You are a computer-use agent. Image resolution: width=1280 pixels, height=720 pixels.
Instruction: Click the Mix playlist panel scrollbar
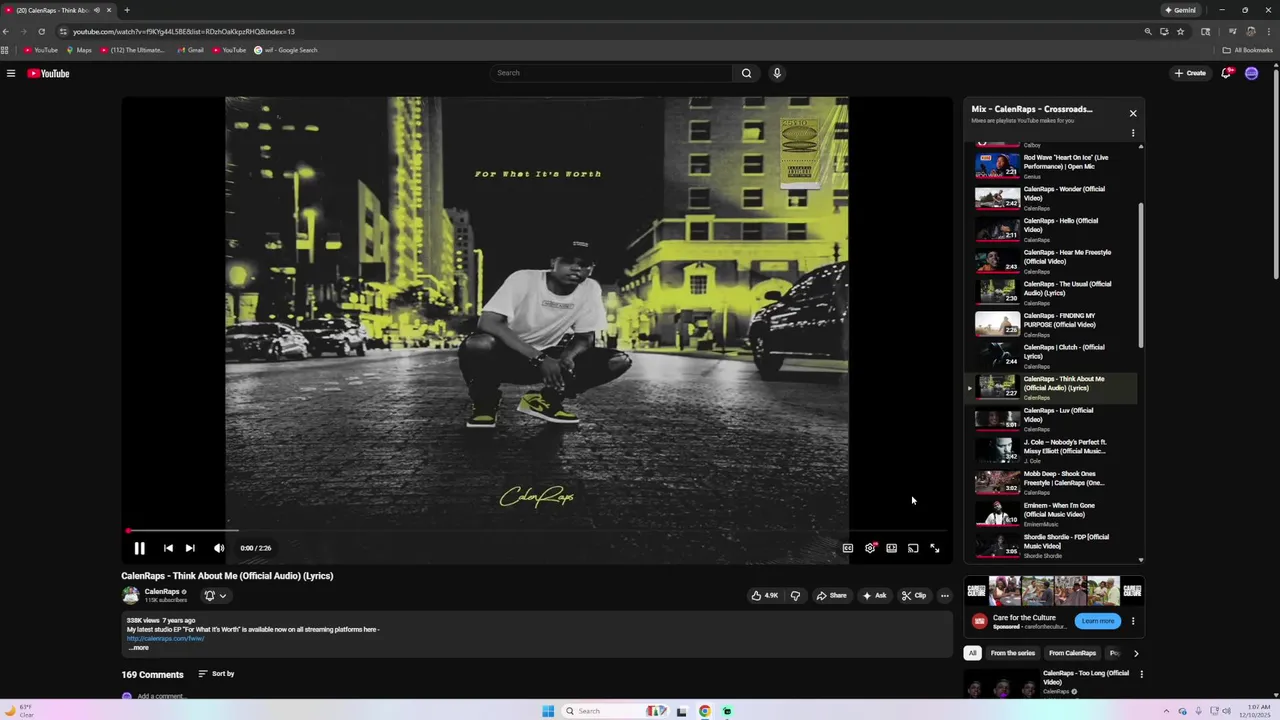click(x=1141, y=275)
